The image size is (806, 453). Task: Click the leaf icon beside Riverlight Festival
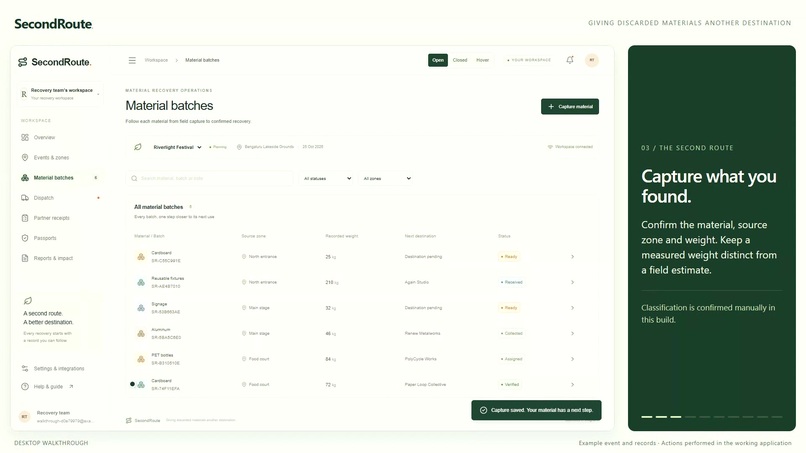138,147
